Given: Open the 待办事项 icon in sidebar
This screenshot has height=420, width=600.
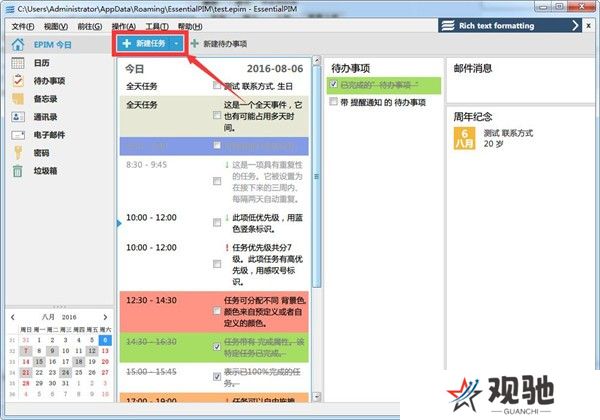Looking at the screenshot, I should (x=18, y=81).
